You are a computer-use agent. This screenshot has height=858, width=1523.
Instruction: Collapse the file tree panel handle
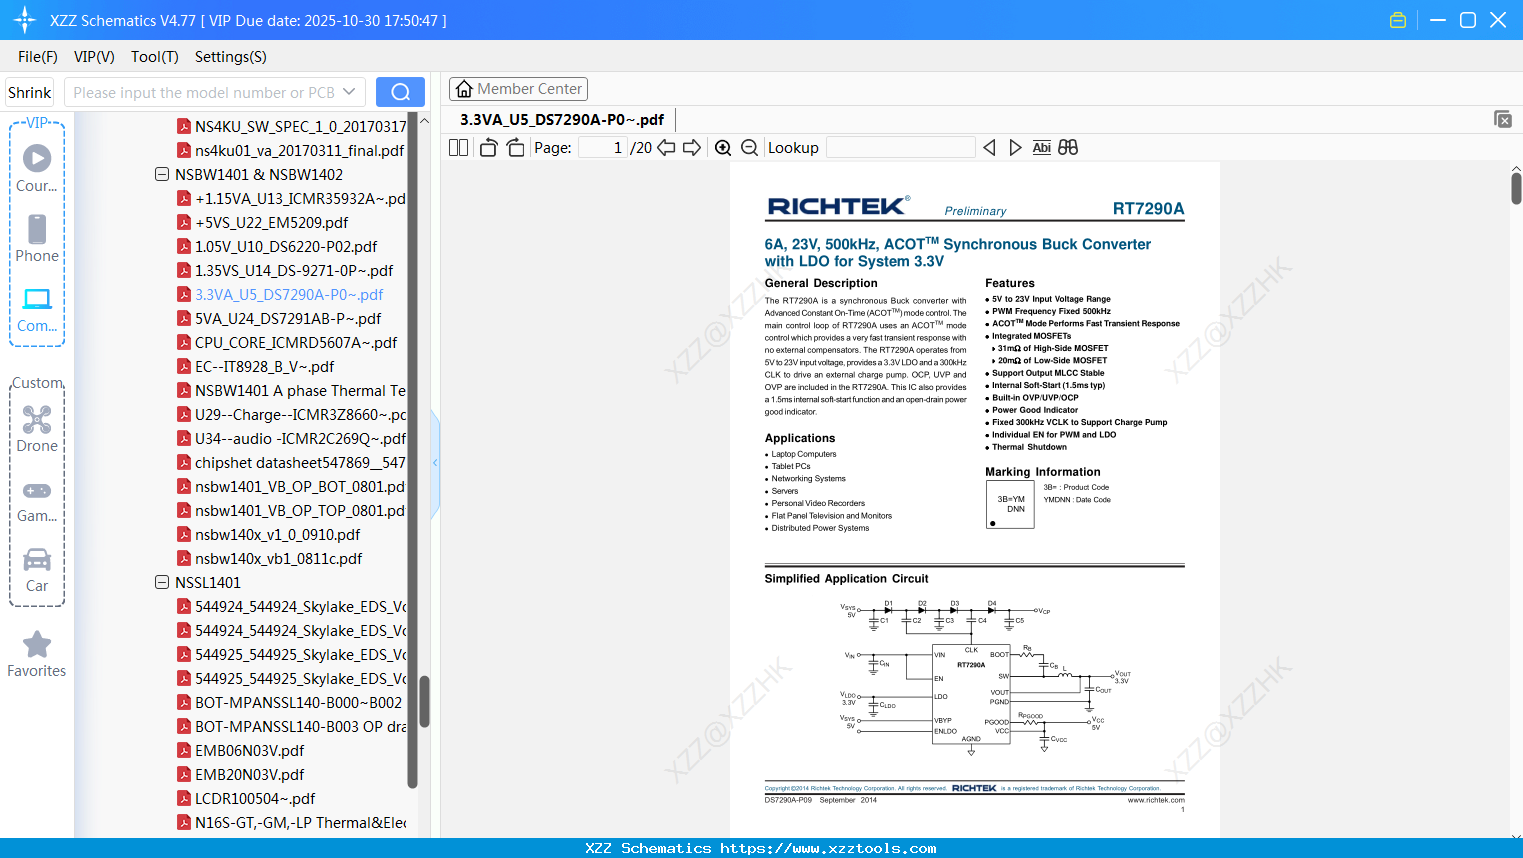435,463
